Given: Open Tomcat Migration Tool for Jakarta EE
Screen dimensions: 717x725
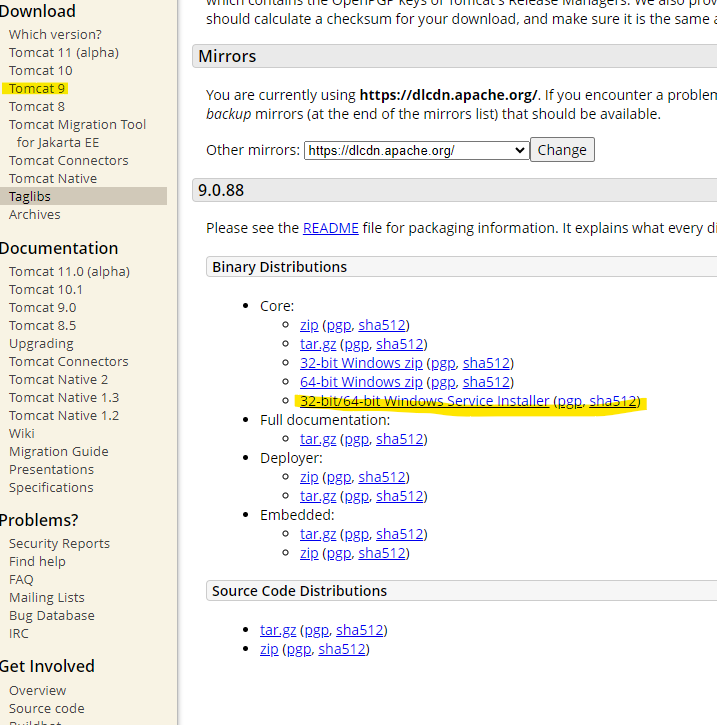Looking at the screenshot, I should [x=77, y=134].
